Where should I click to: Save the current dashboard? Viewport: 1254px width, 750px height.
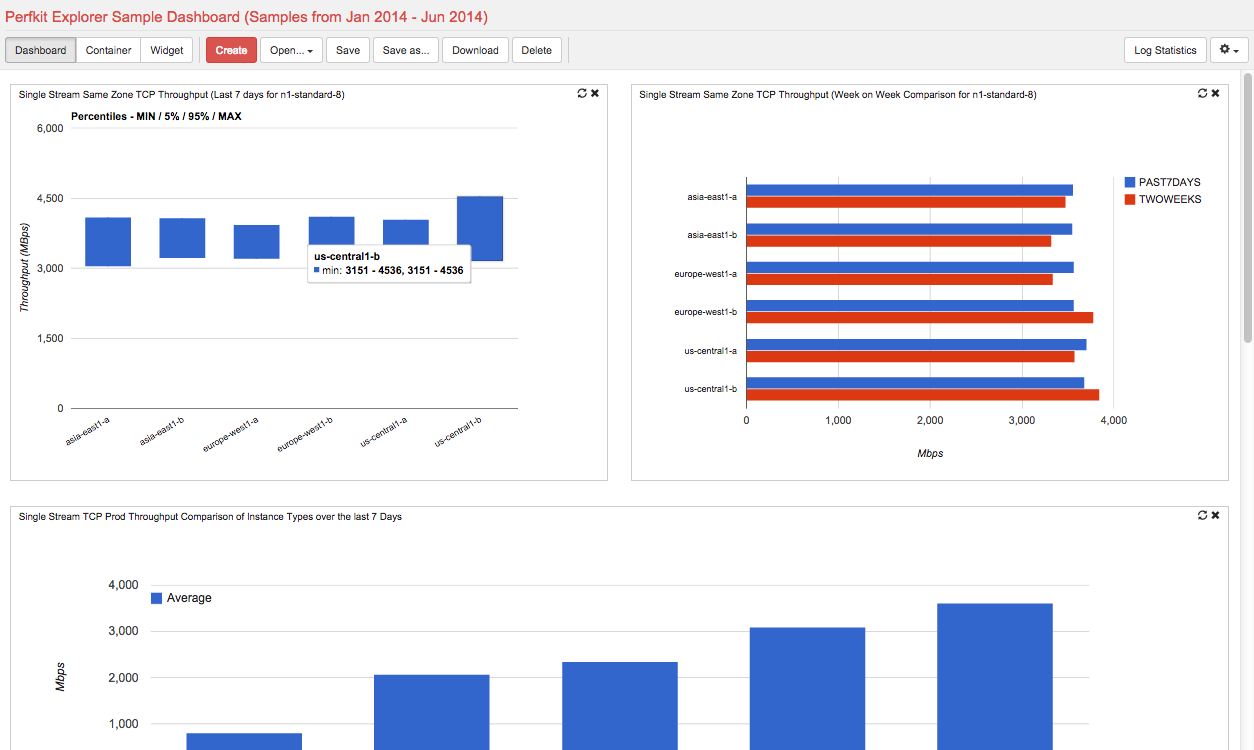point(348,50)
